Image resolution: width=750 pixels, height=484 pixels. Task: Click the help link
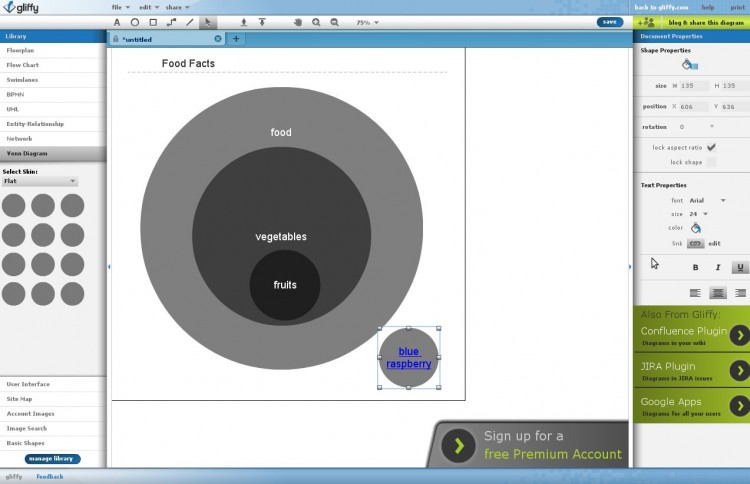(708, 7)
